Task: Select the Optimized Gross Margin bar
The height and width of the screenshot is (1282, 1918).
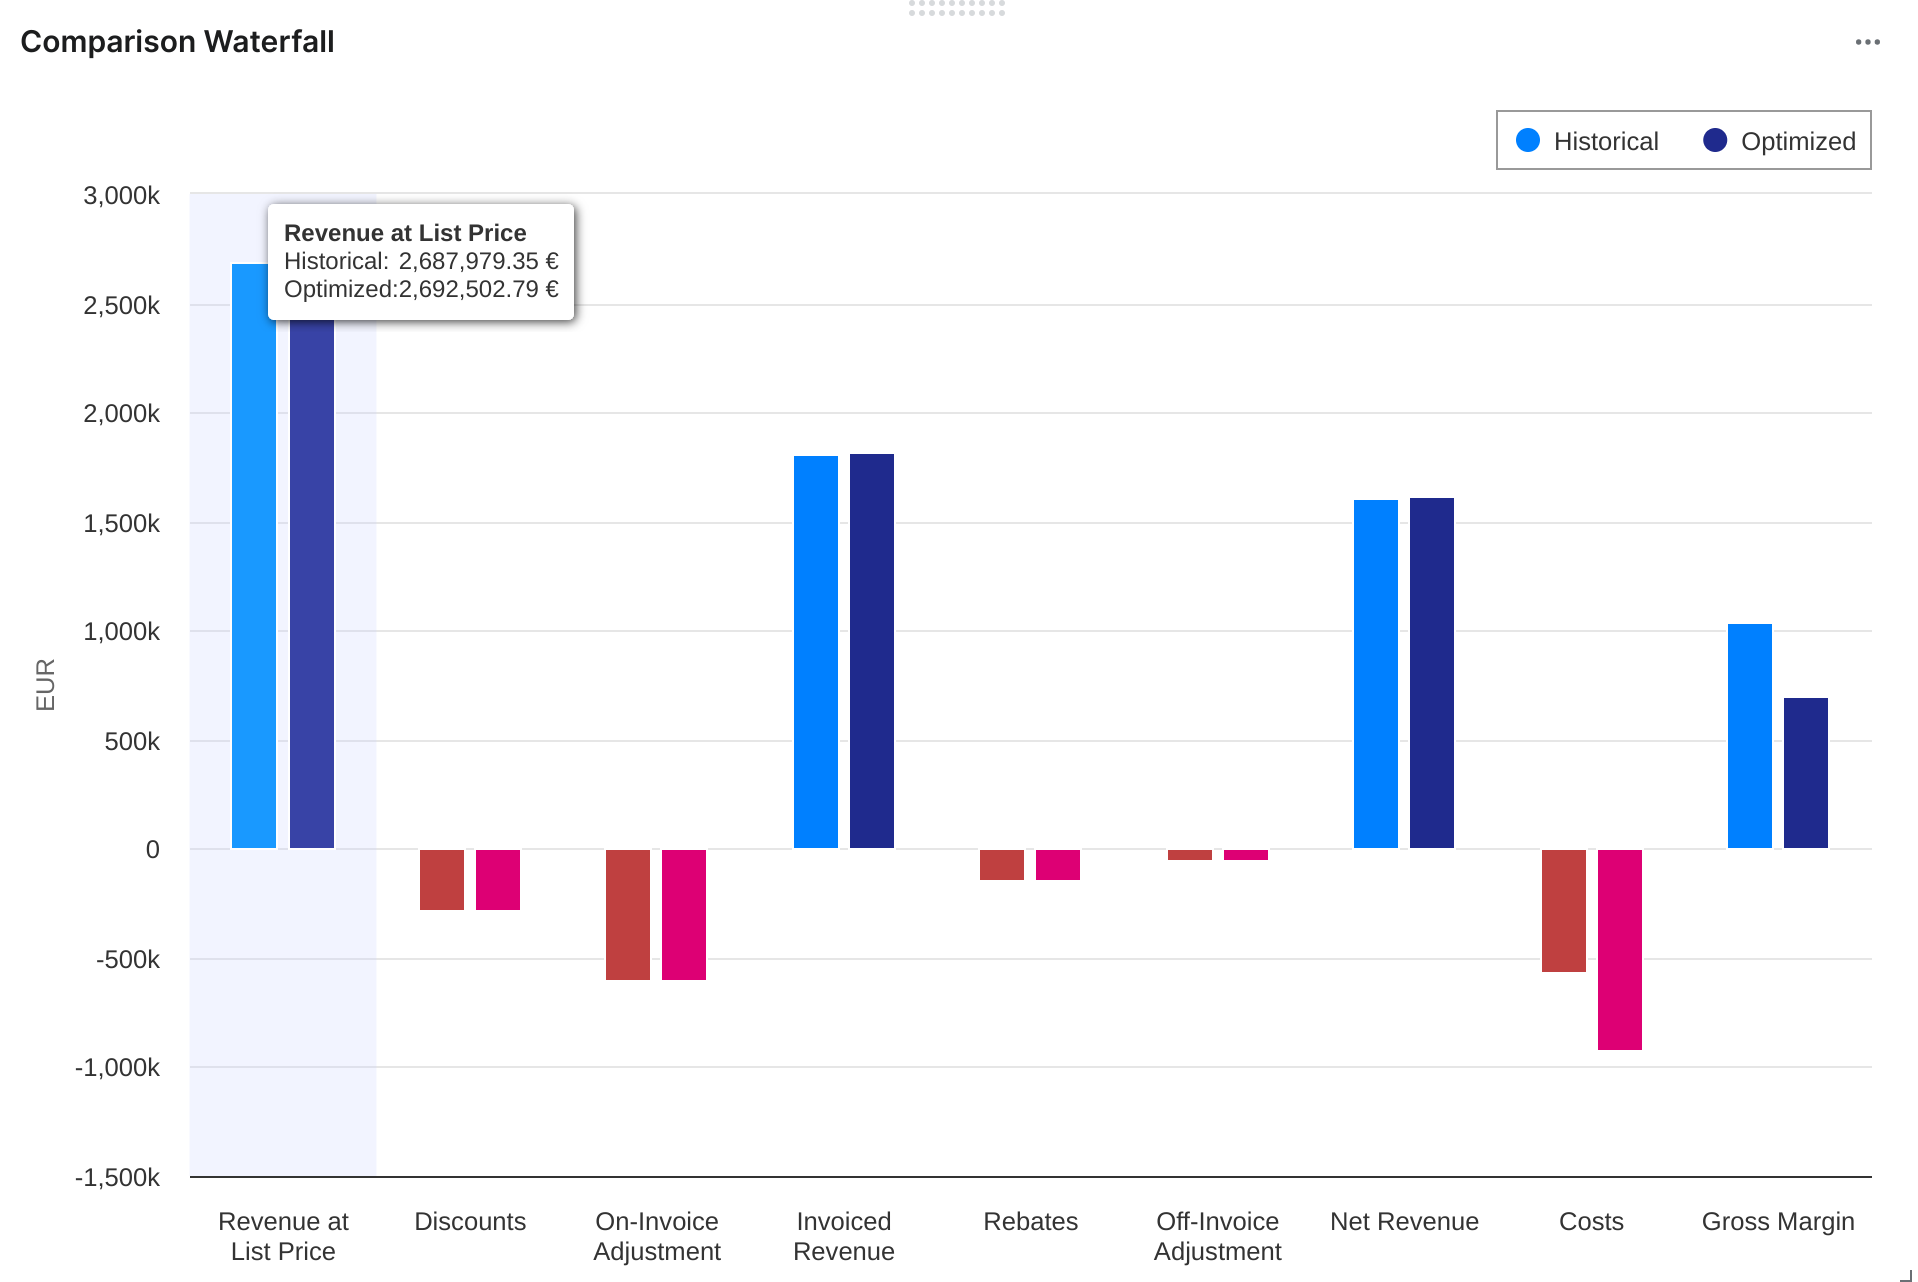Action: coord(1805,773)
